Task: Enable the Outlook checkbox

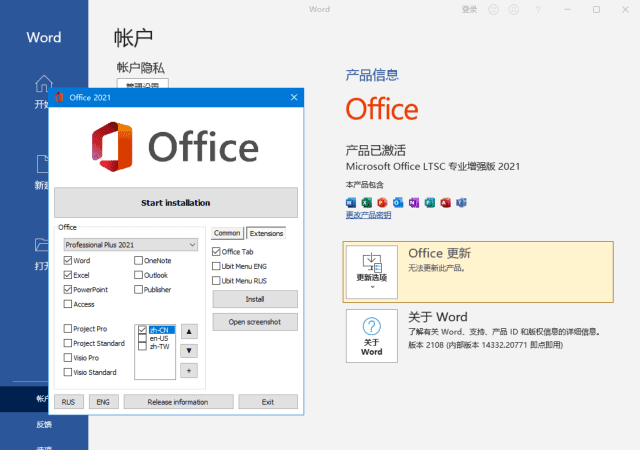Action: coord(138,275)
